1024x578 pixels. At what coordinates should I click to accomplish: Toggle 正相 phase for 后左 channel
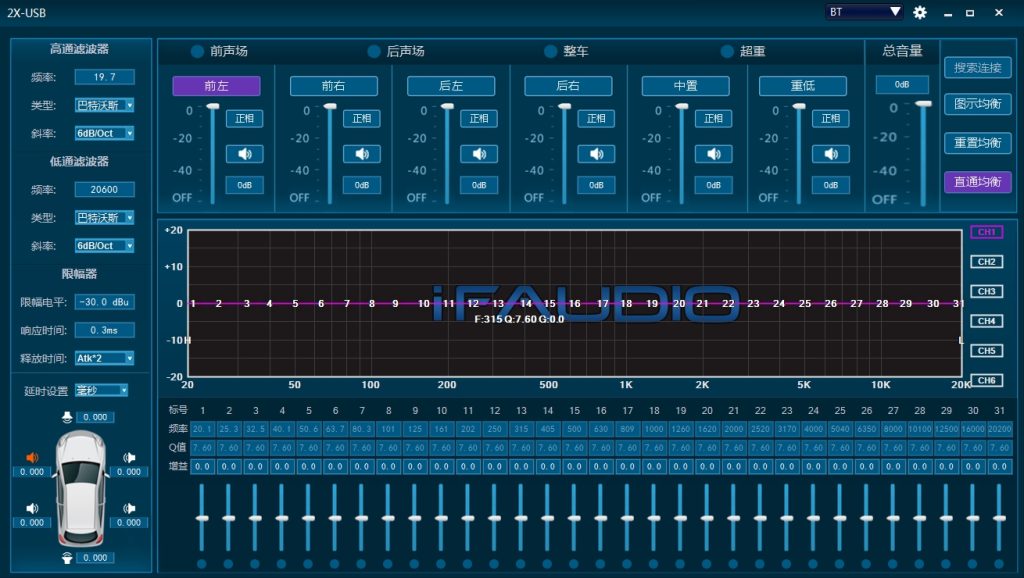(x=479, y=118)
